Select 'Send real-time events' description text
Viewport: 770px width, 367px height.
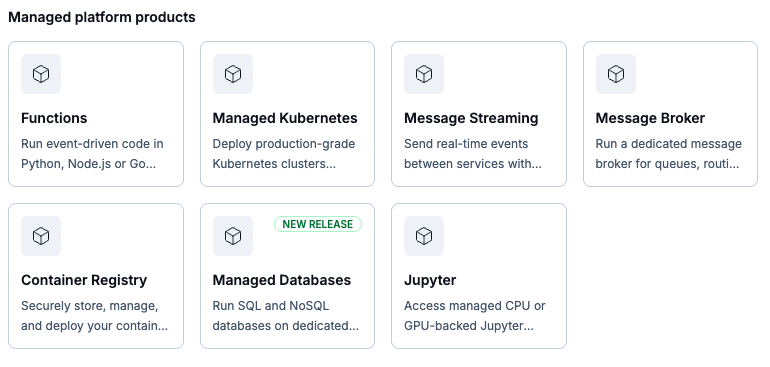[x=466, y=144]
